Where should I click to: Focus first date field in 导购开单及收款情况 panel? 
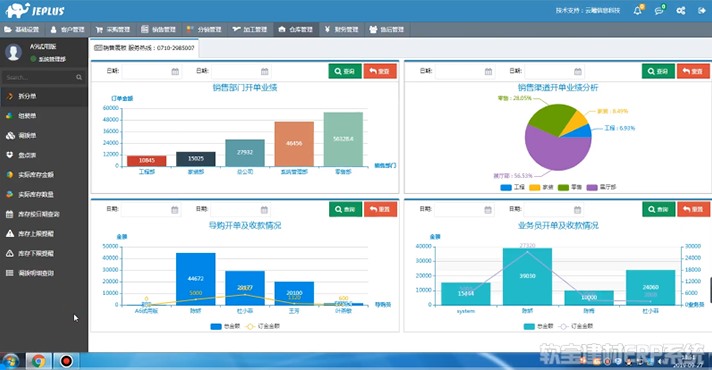pos(151,209)
